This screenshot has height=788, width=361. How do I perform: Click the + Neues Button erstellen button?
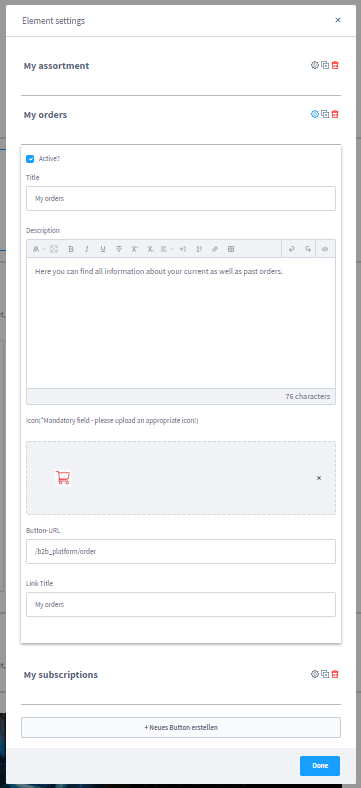point(181,727)
